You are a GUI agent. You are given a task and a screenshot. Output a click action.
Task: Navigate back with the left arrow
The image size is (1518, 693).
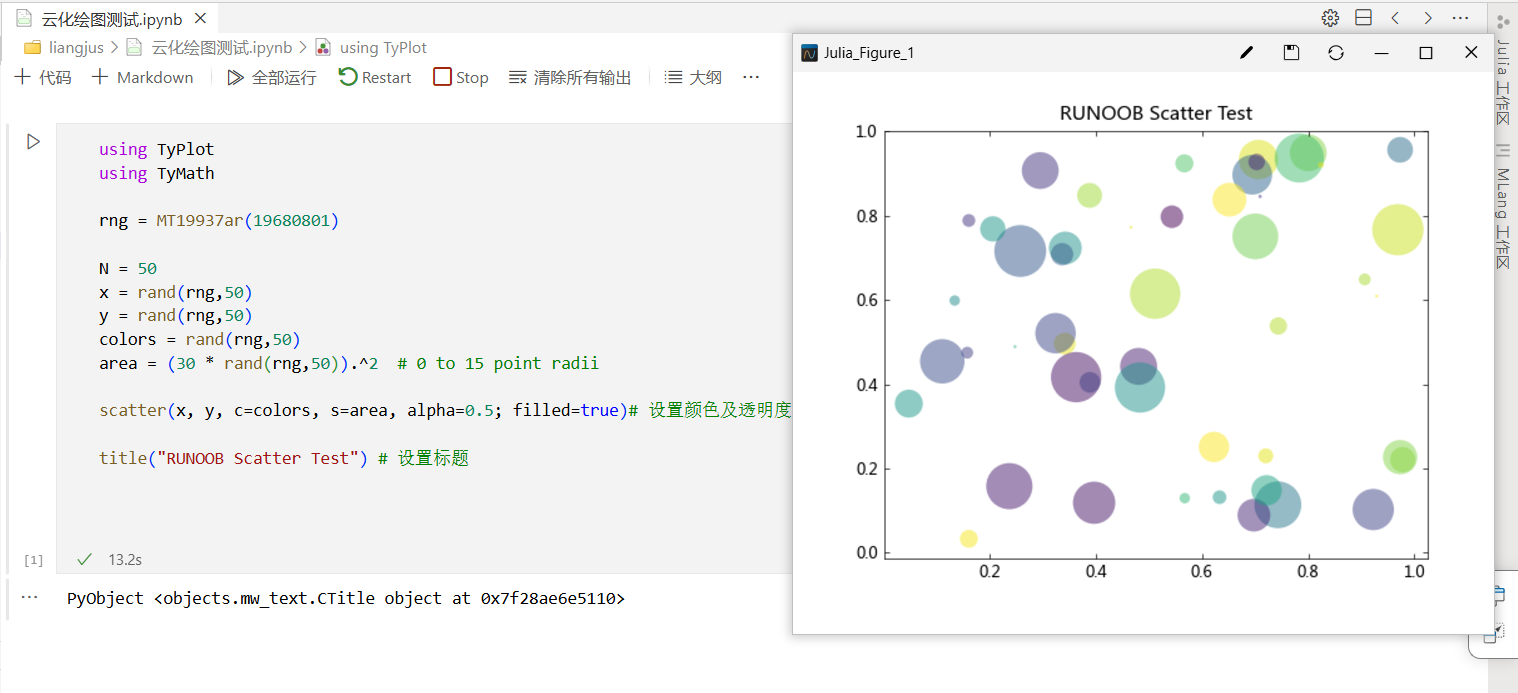(1395, 18)
